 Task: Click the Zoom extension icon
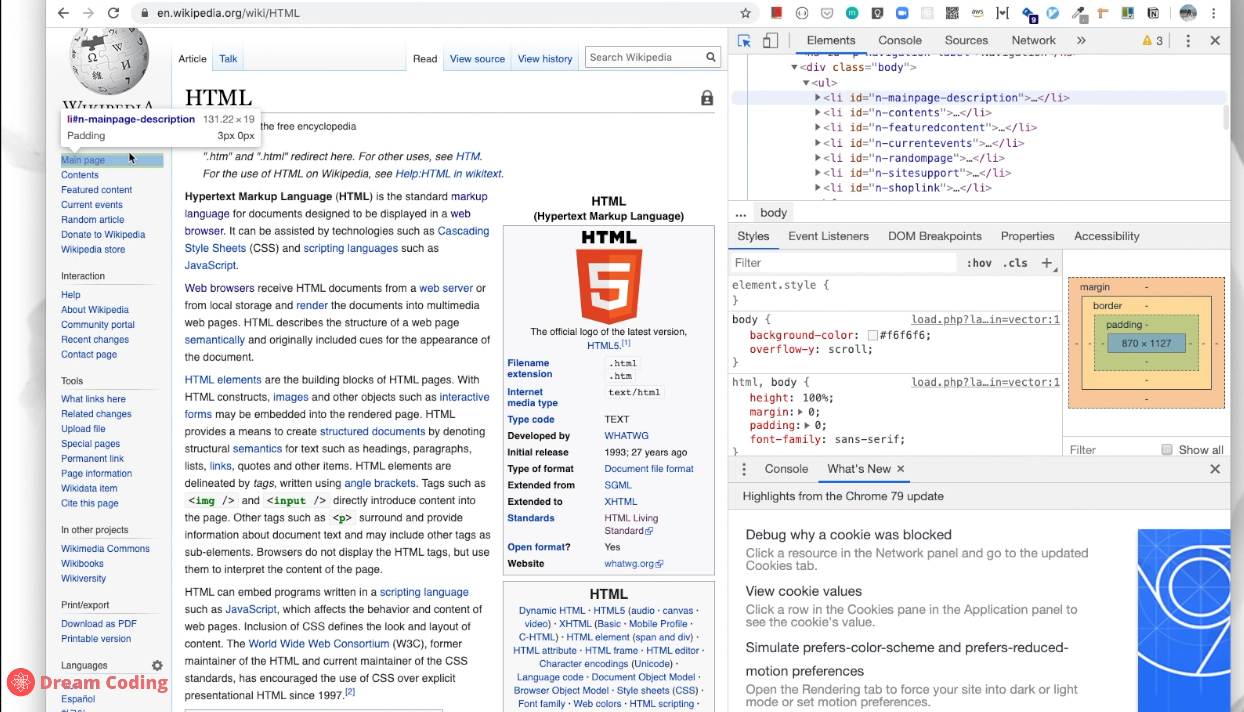(x=902, y=13)
